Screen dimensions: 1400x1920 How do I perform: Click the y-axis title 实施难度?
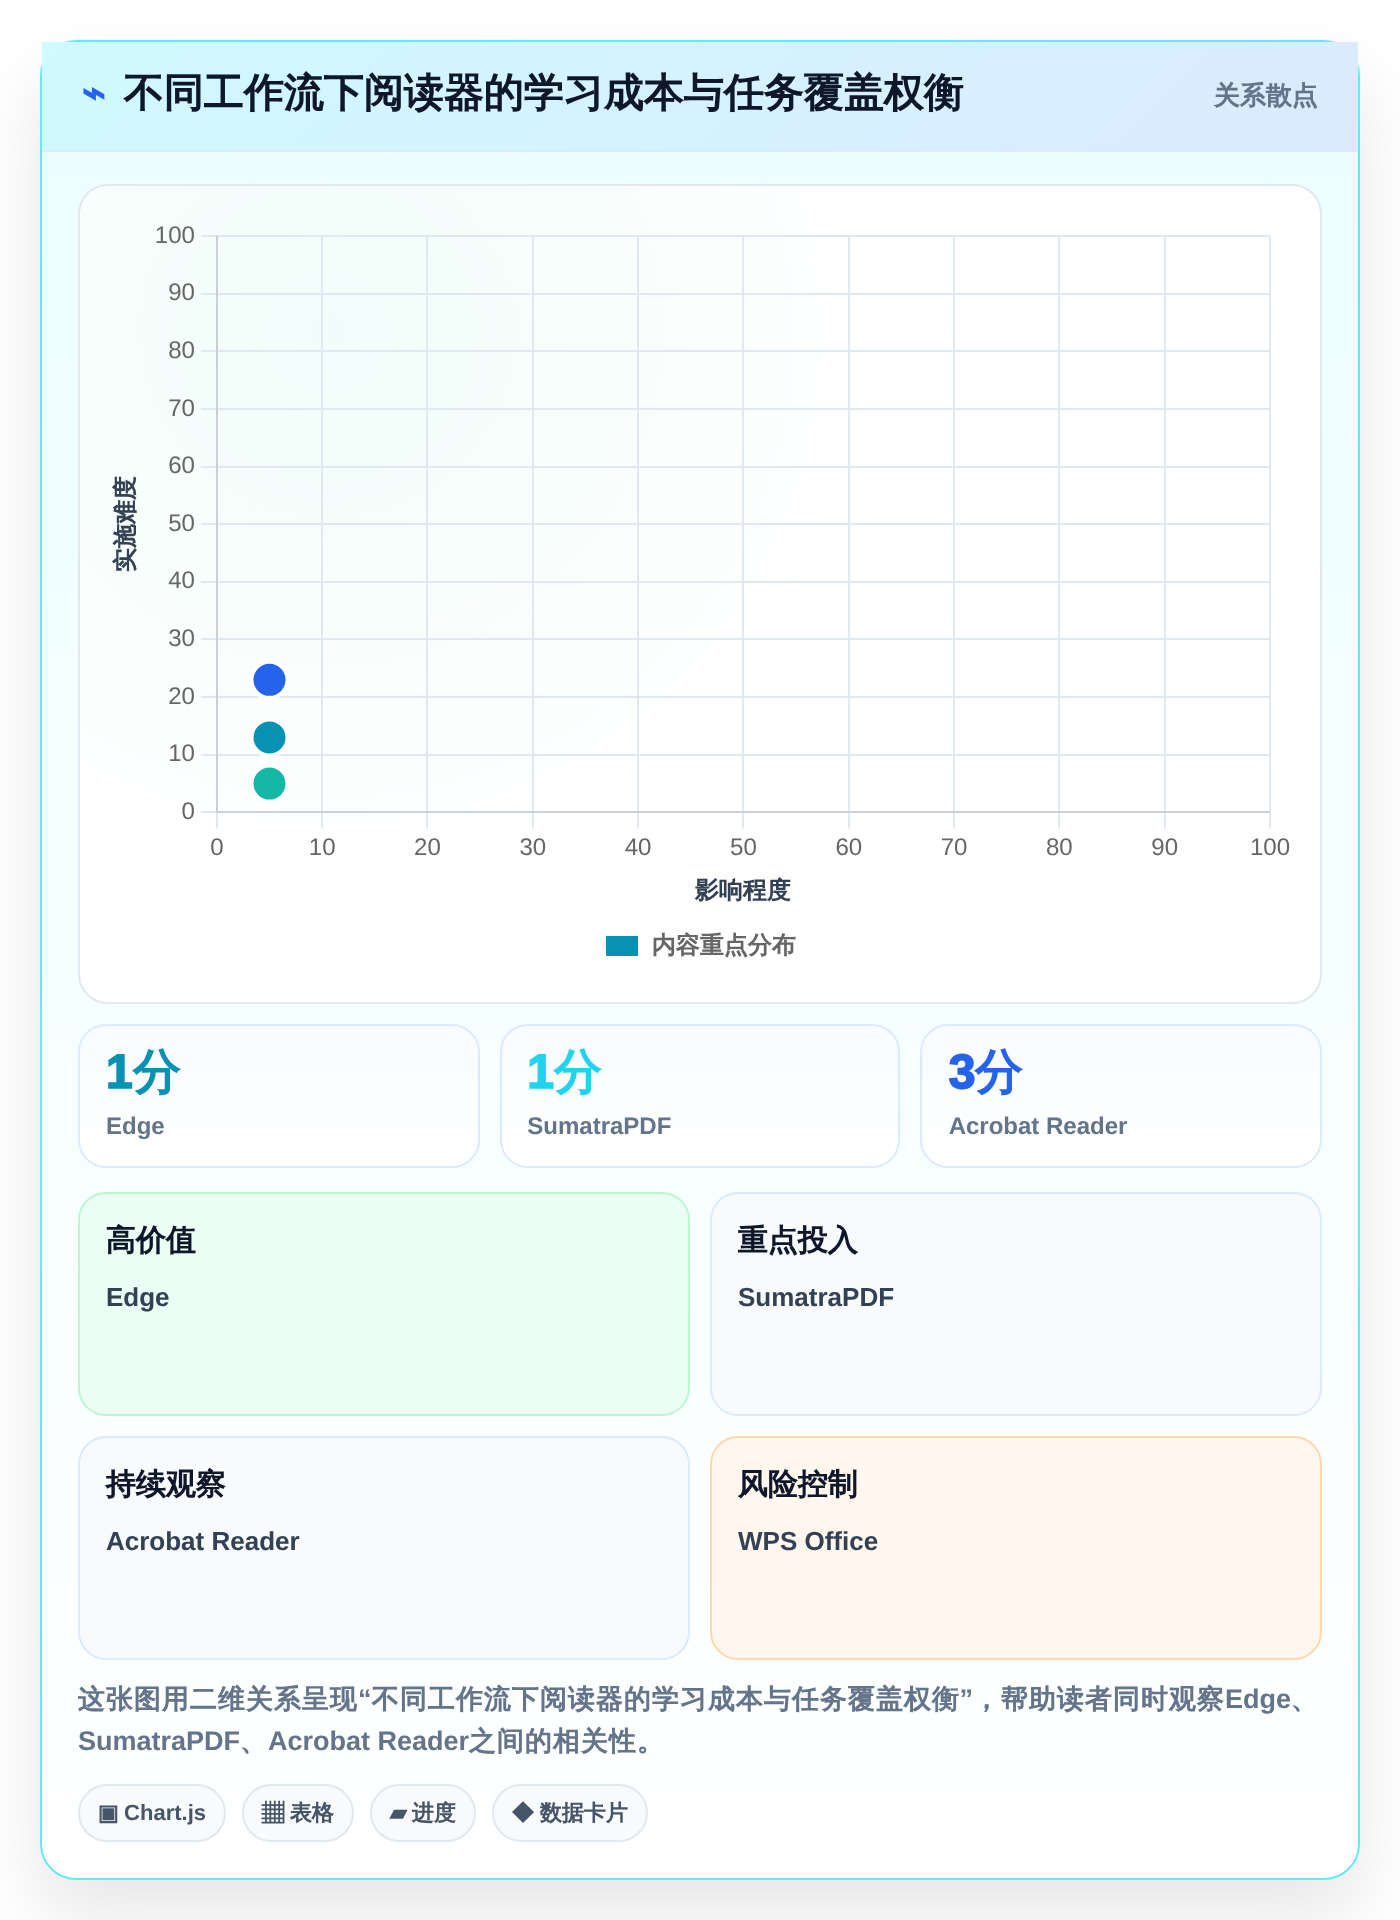click(x=125, y=524)
